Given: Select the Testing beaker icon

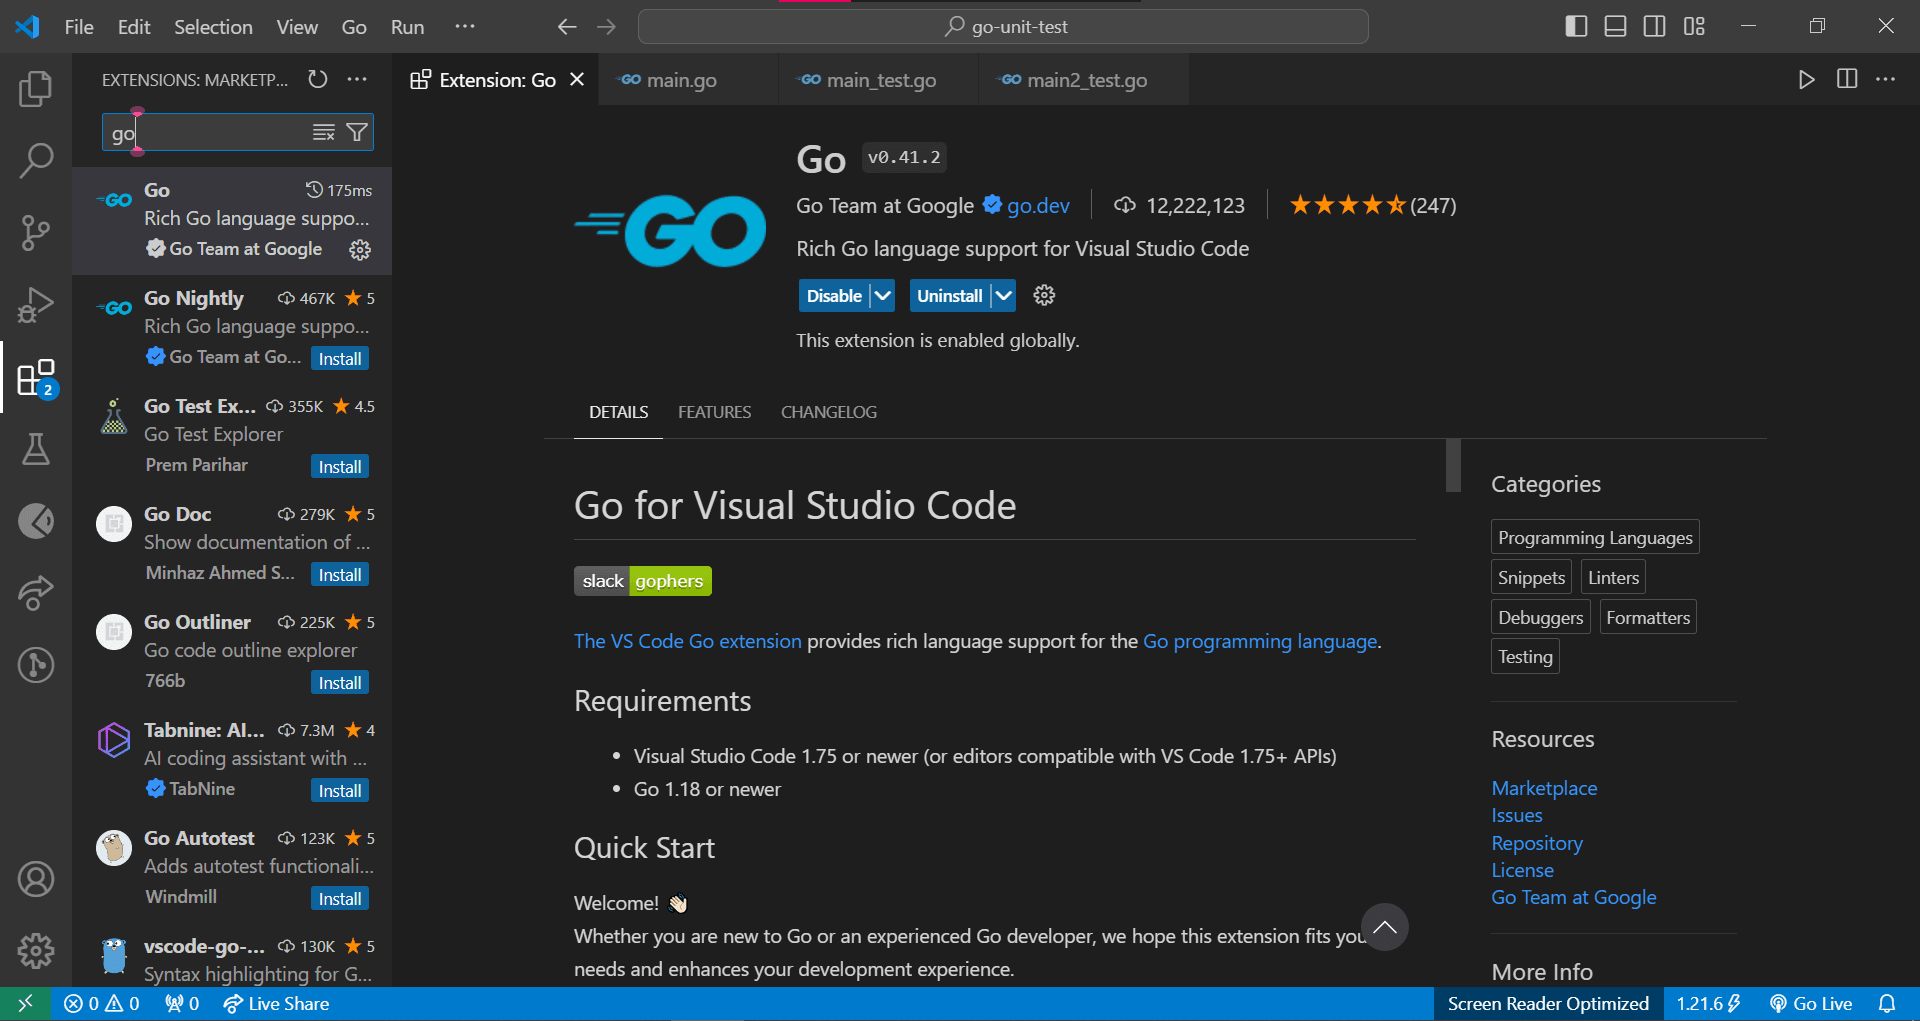Looking at the screenshot, I should click(x=36, y=449).
